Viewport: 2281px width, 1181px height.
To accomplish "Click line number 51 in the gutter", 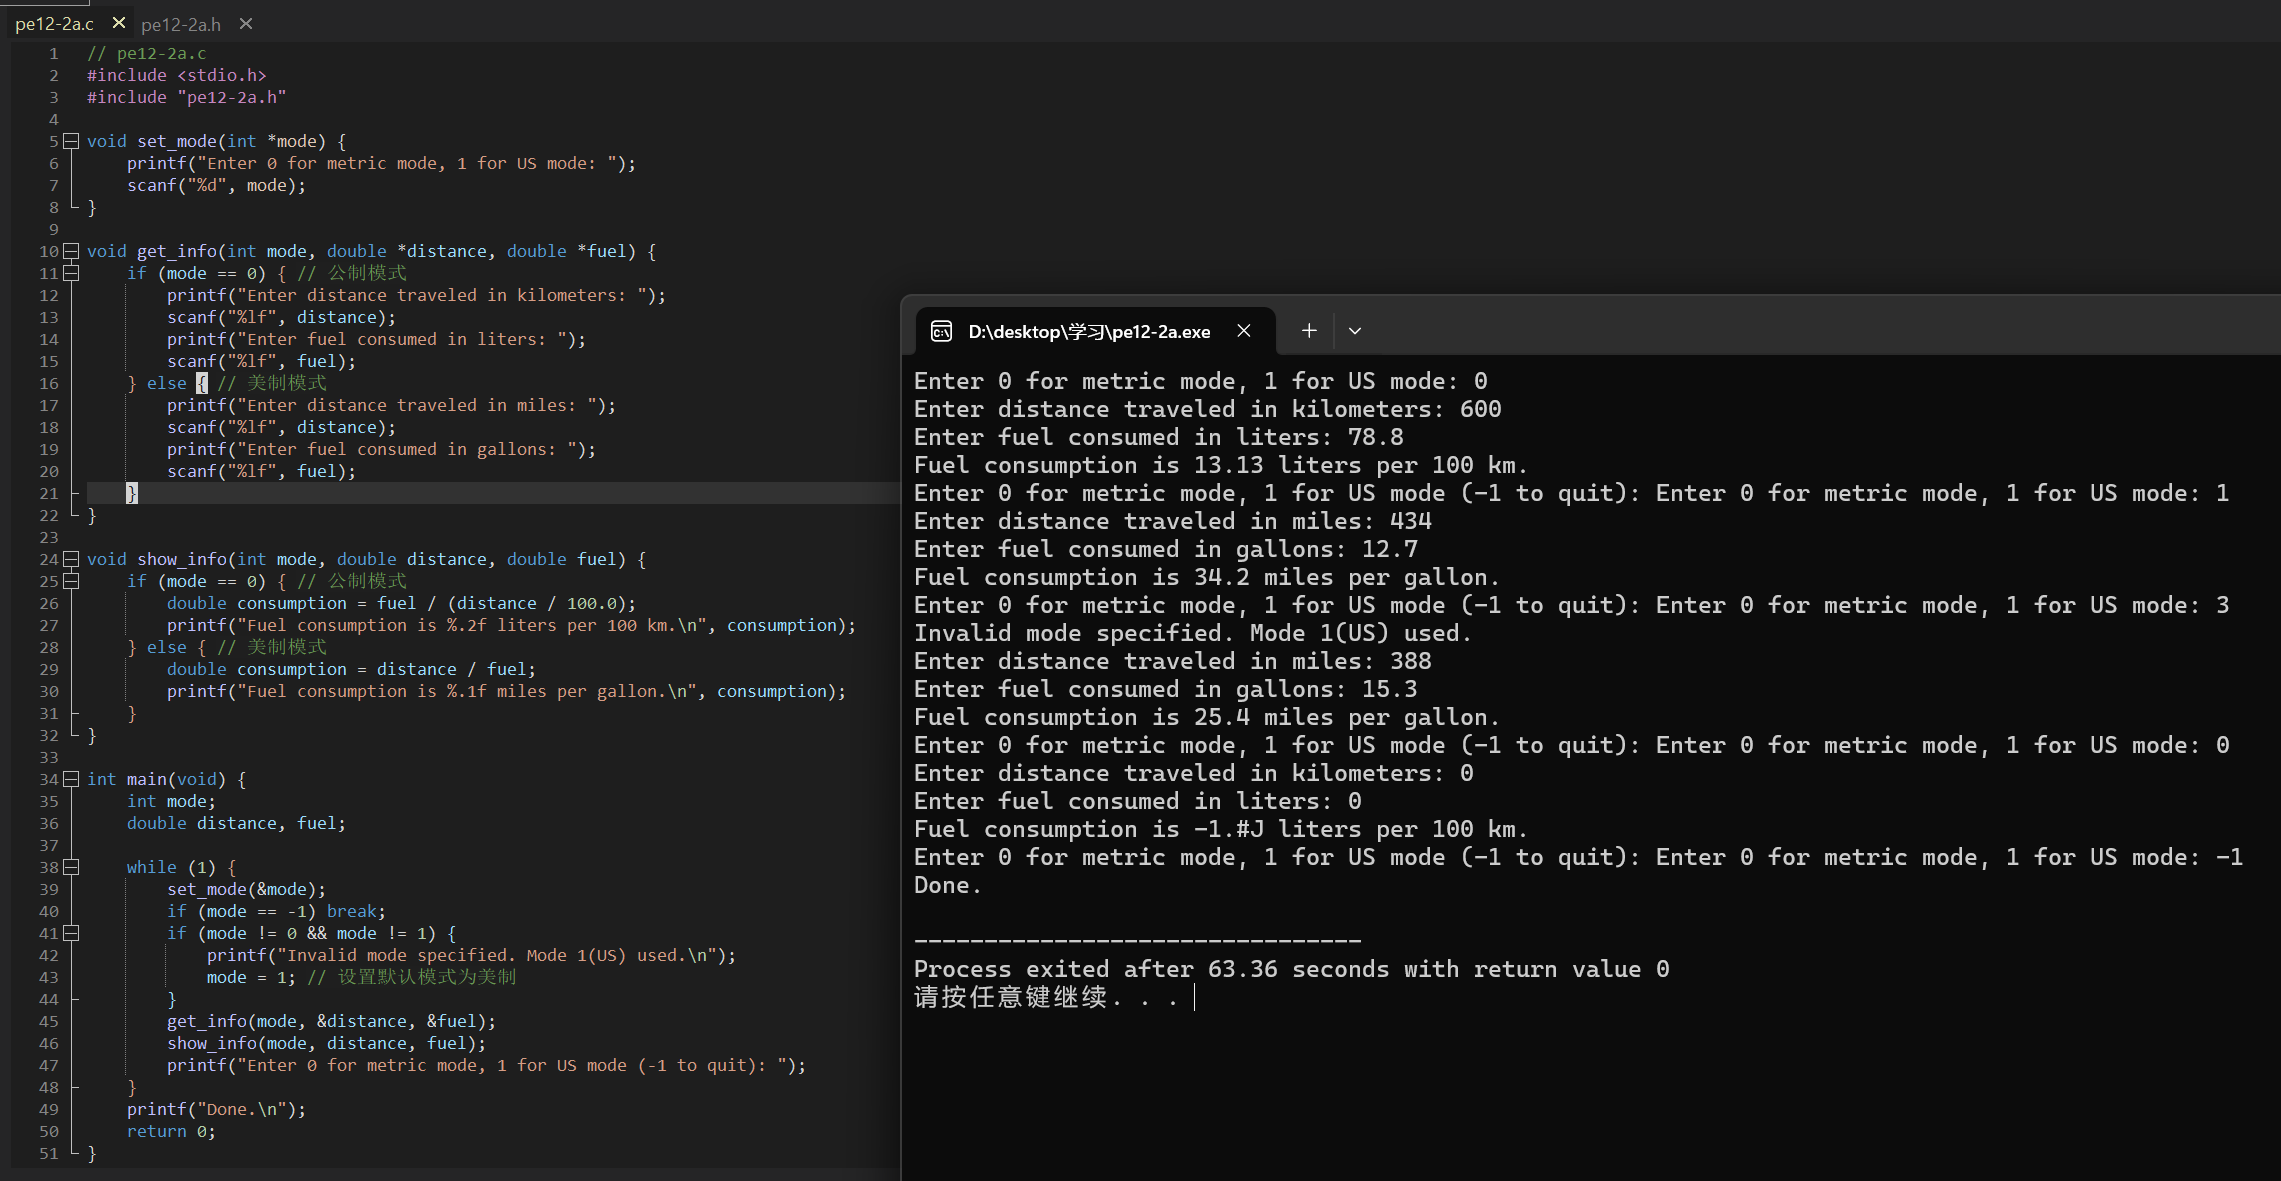I will click(x=49, y=1153).
